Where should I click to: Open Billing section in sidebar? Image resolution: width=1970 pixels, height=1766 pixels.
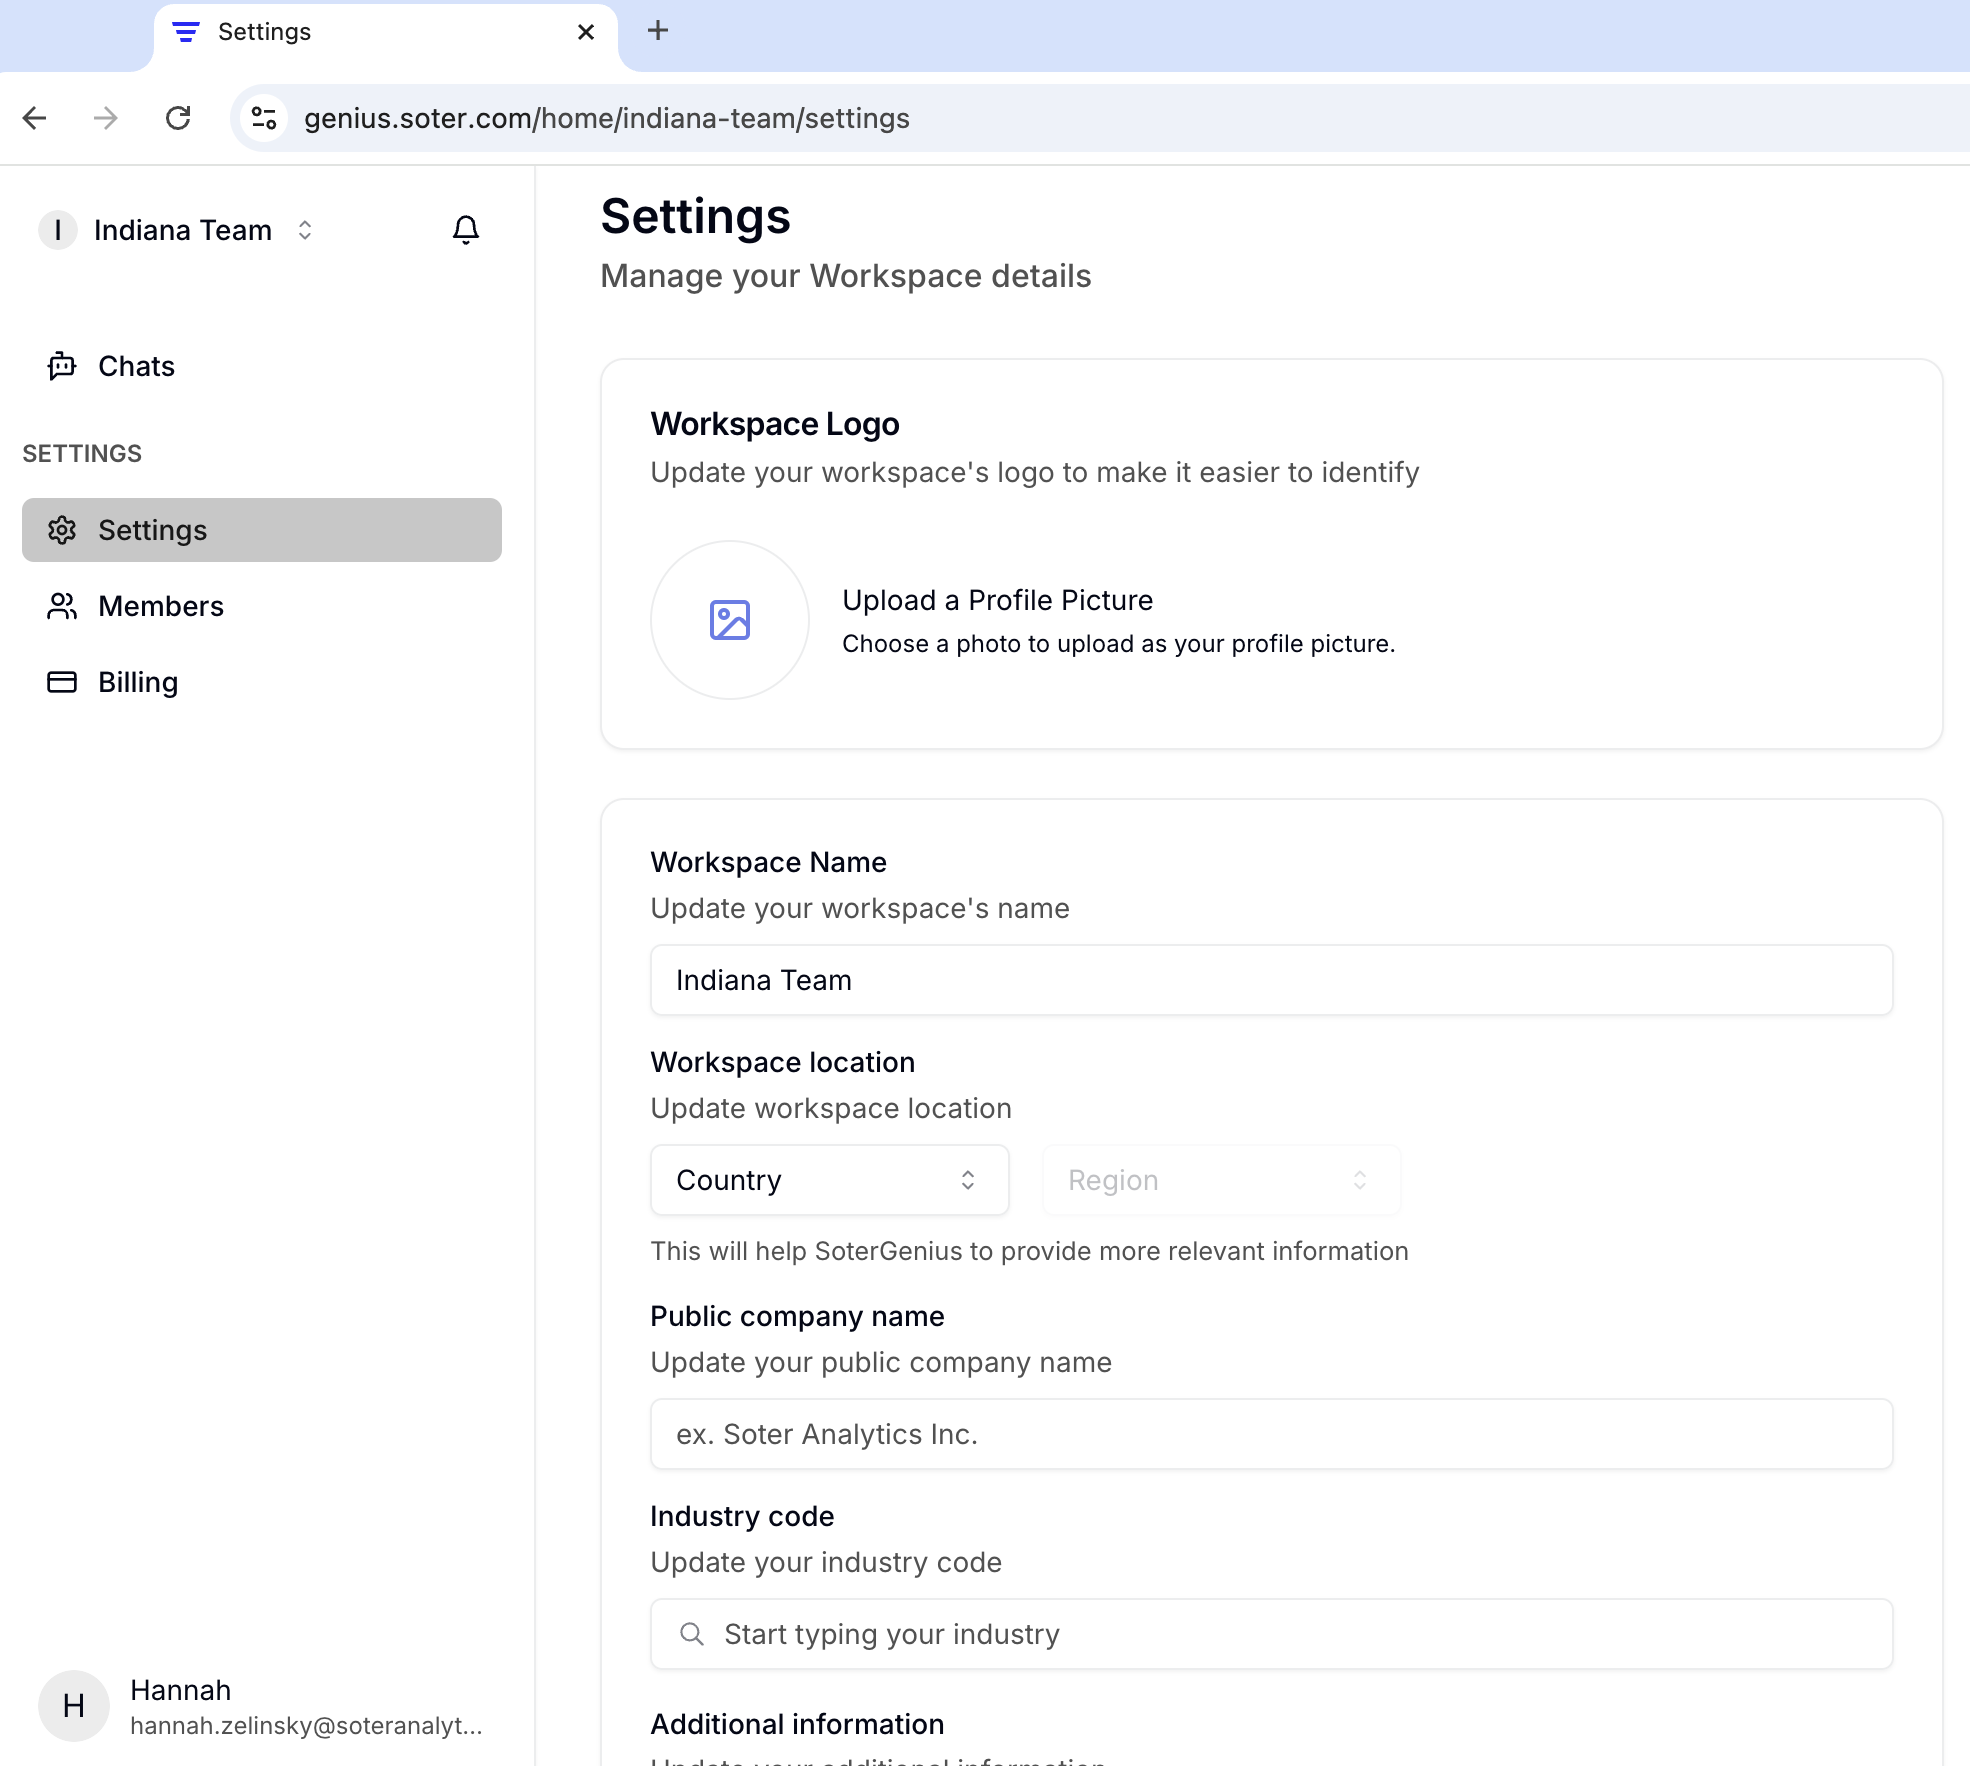pyautogui.click(x=136, y=682)
